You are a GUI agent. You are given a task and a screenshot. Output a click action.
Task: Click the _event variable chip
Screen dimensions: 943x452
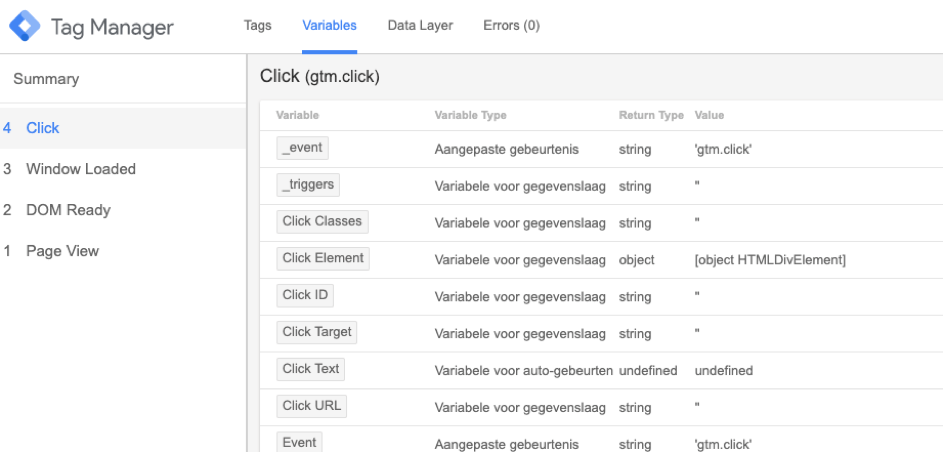(302, 148)
